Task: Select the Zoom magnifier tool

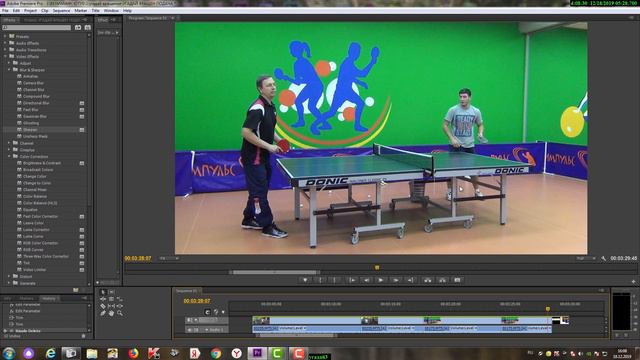Action: [x=120, y=313]
